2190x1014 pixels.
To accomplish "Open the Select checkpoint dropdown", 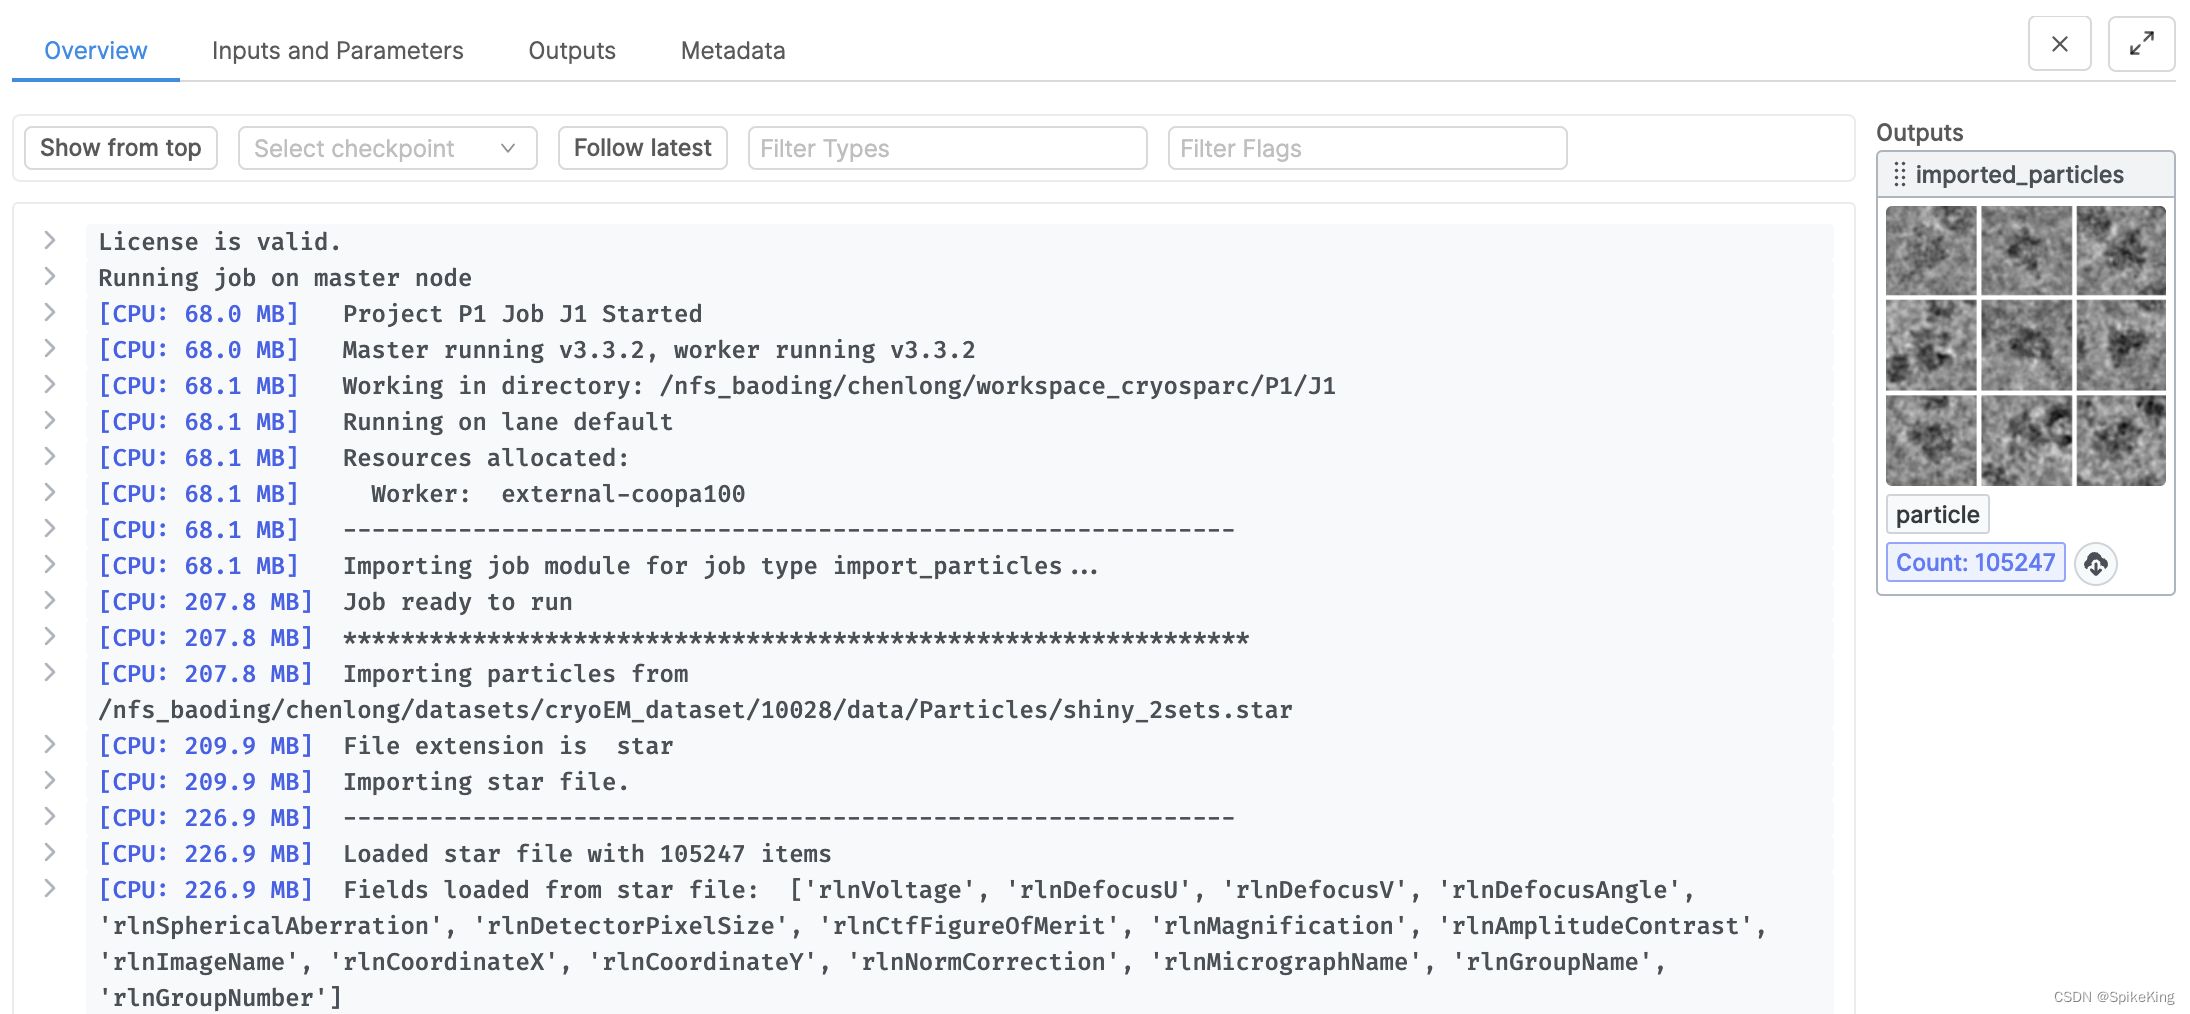I will [387, 148].
